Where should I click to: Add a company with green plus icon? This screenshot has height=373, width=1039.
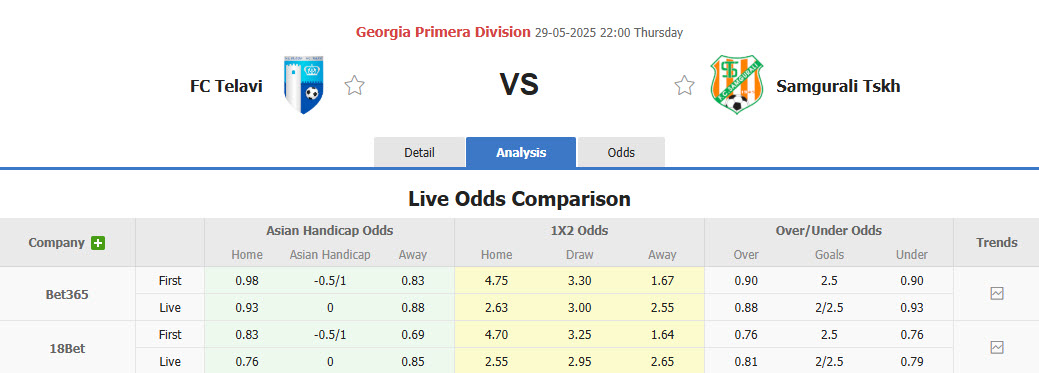tap(98, 243)
